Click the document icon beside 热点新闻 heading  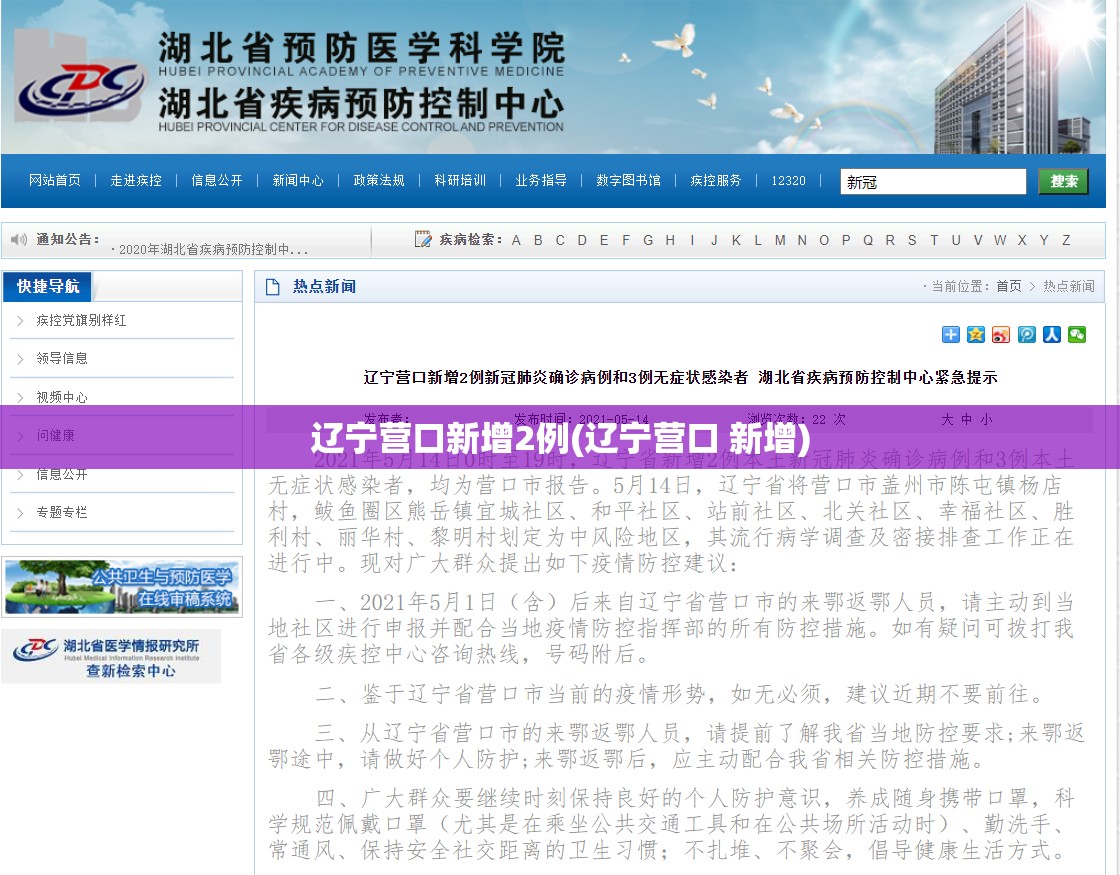[273, 287]
